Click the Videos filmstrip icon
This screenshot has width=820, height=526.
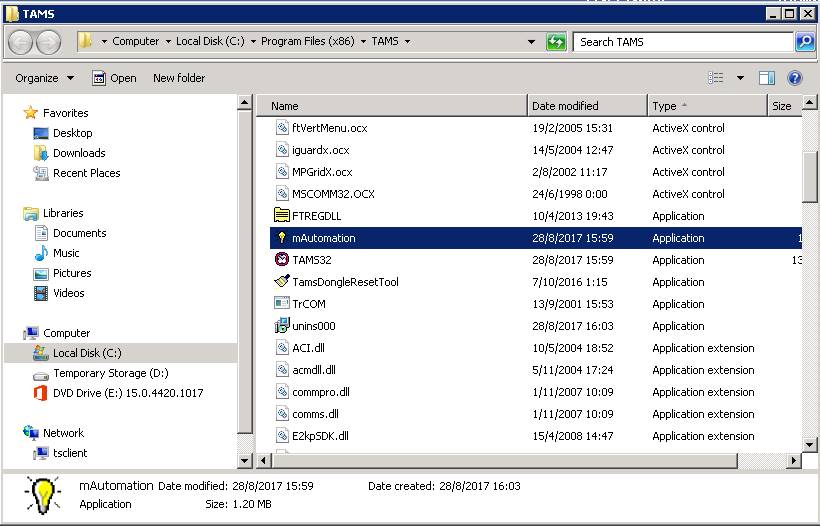coord(41,293)
